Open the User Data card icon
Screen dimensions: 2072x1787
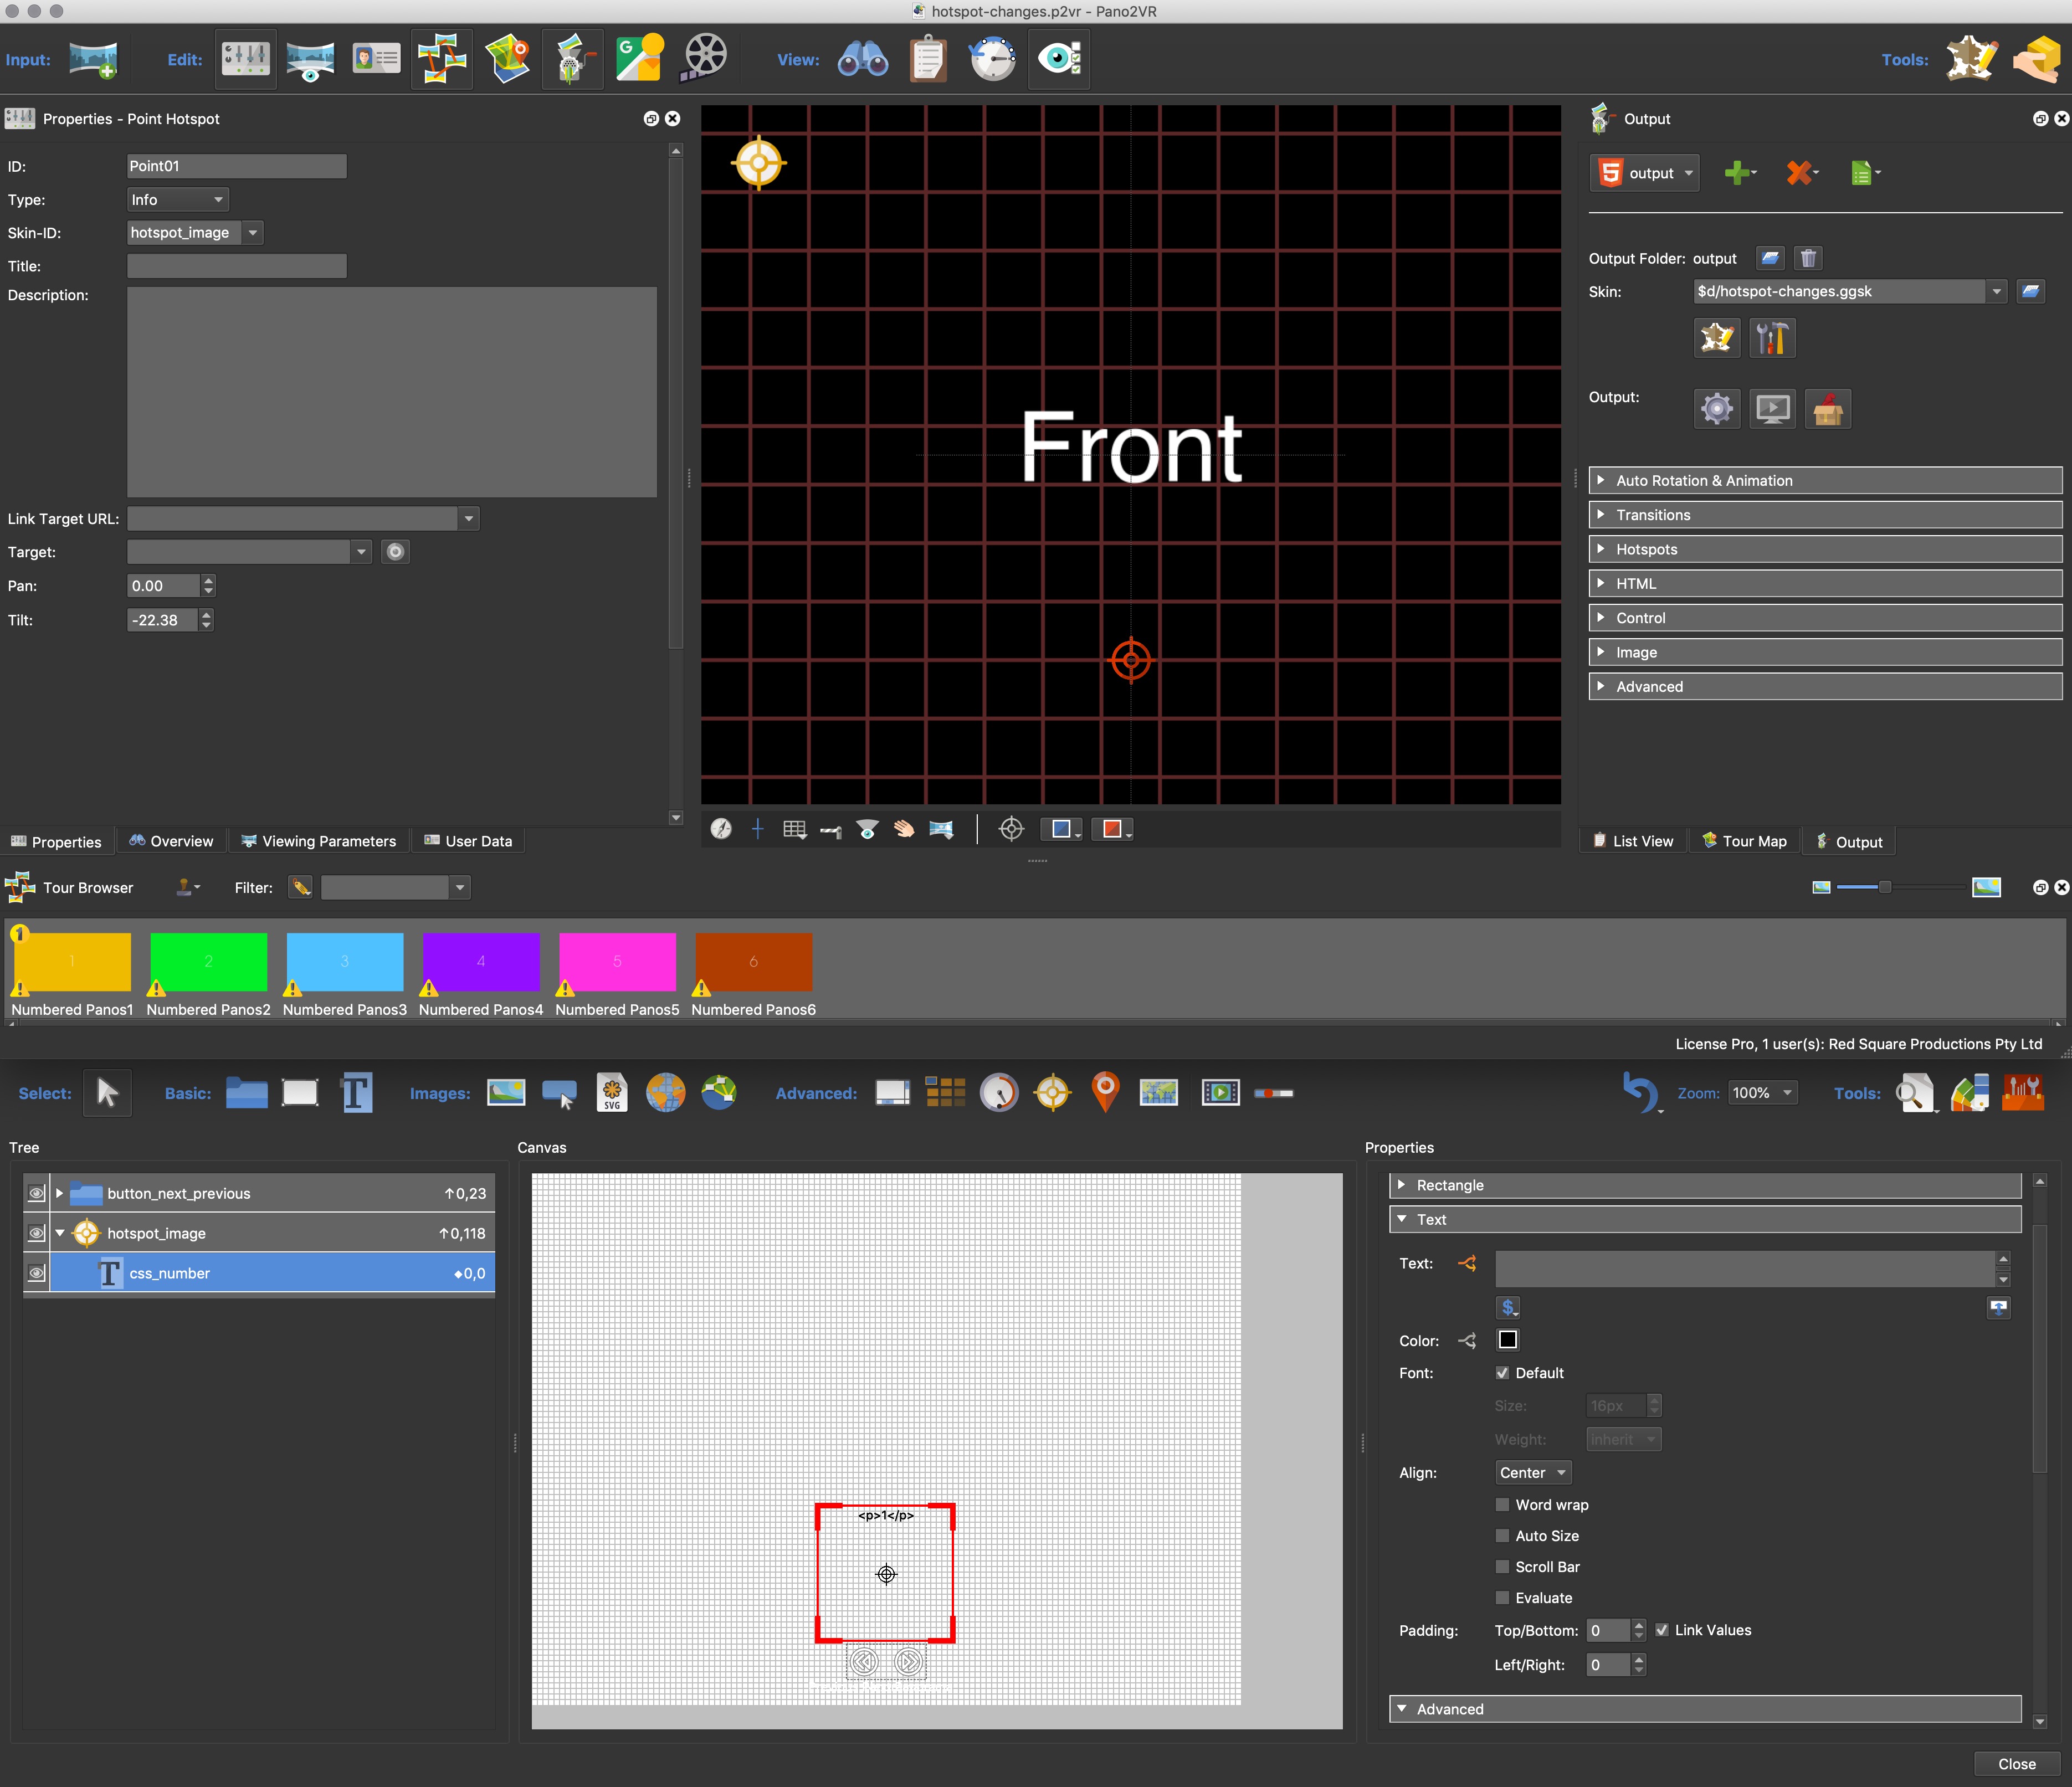pos(376,59)
